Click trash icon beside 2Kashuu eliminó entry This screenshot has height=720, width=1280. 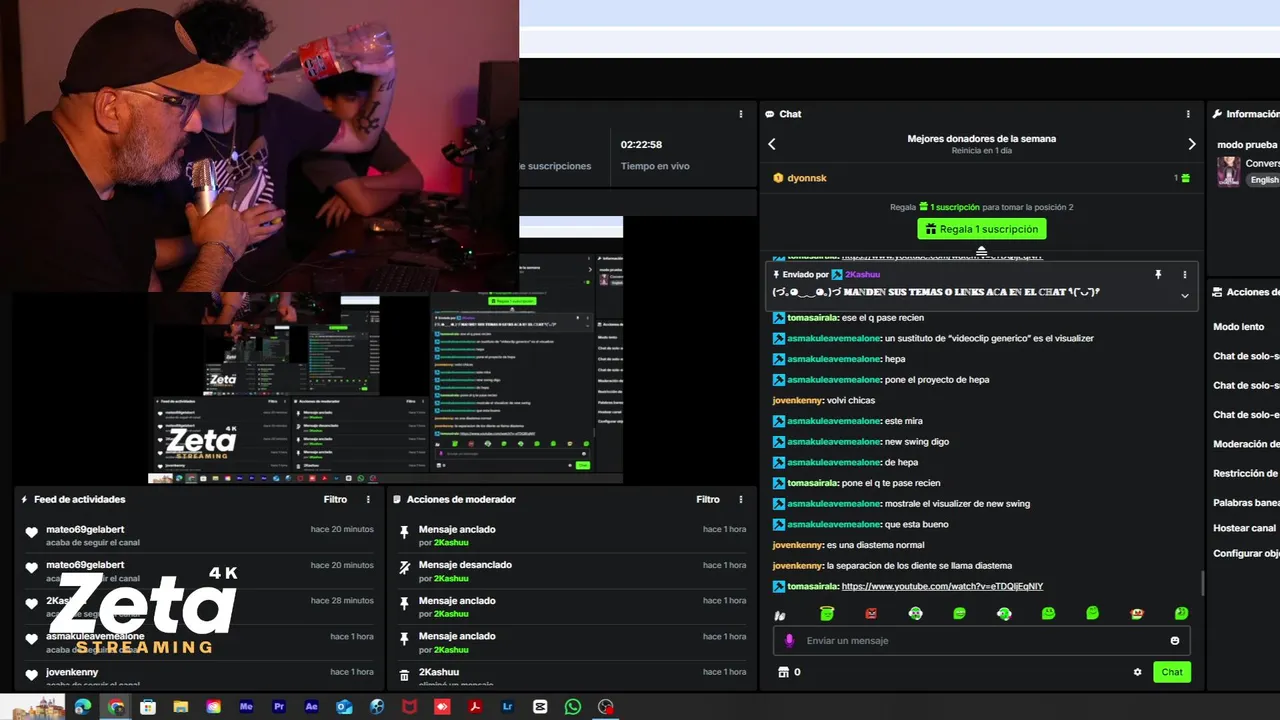coord(404,675)
